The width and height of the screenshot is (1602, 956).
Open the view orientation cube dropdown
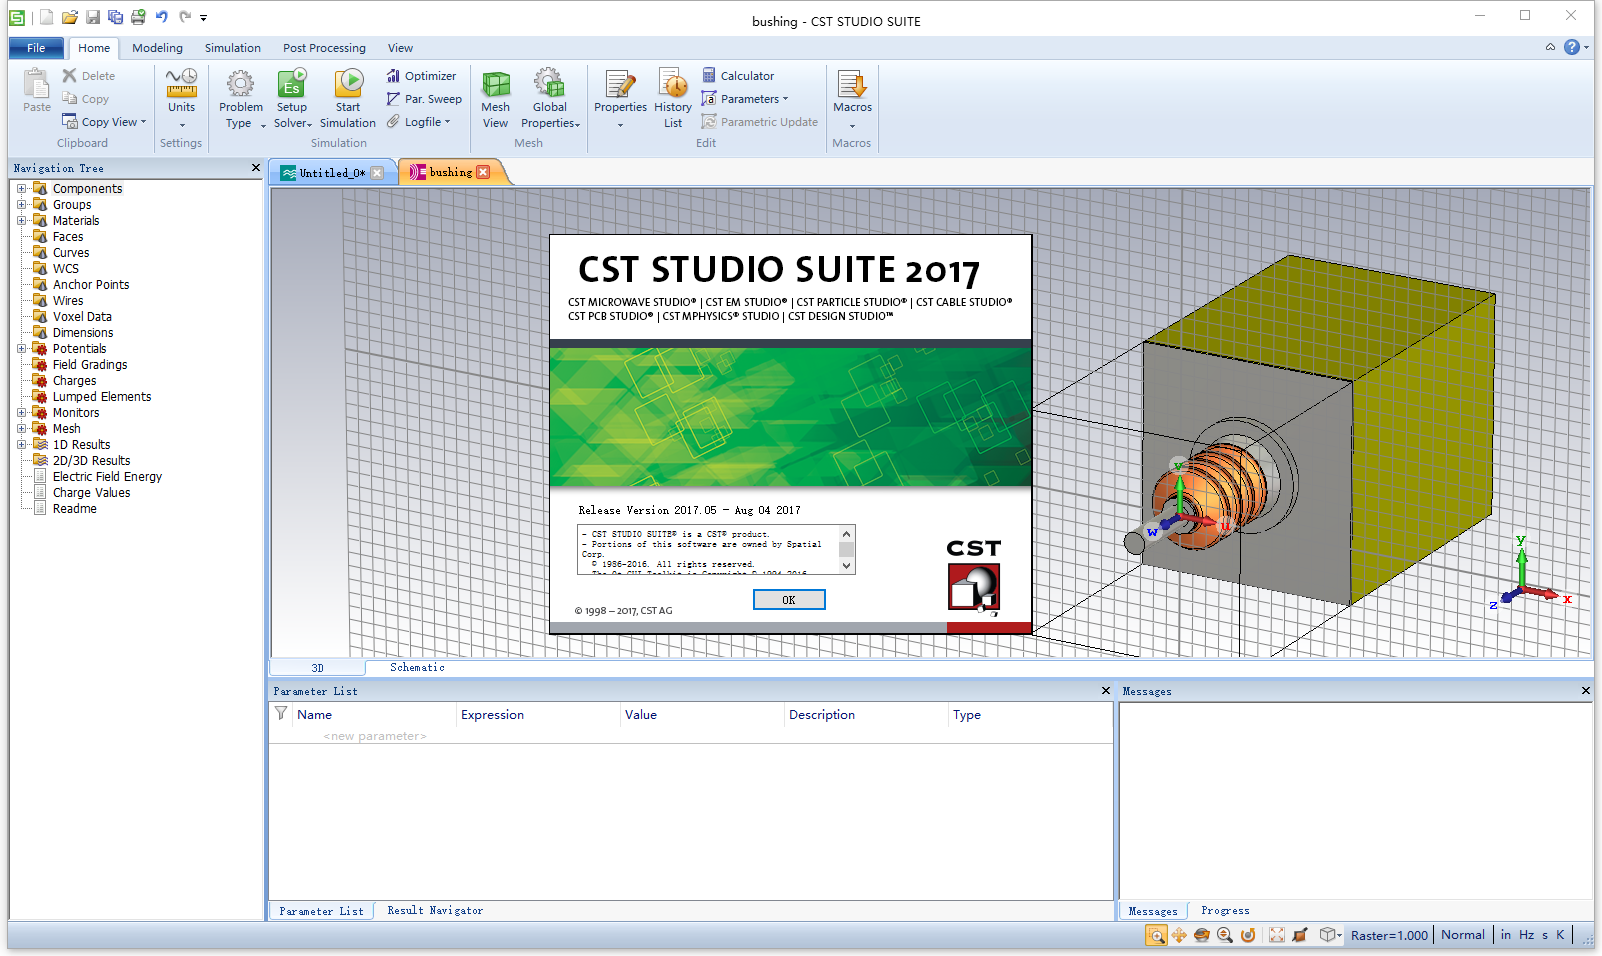click(1331, 935)
